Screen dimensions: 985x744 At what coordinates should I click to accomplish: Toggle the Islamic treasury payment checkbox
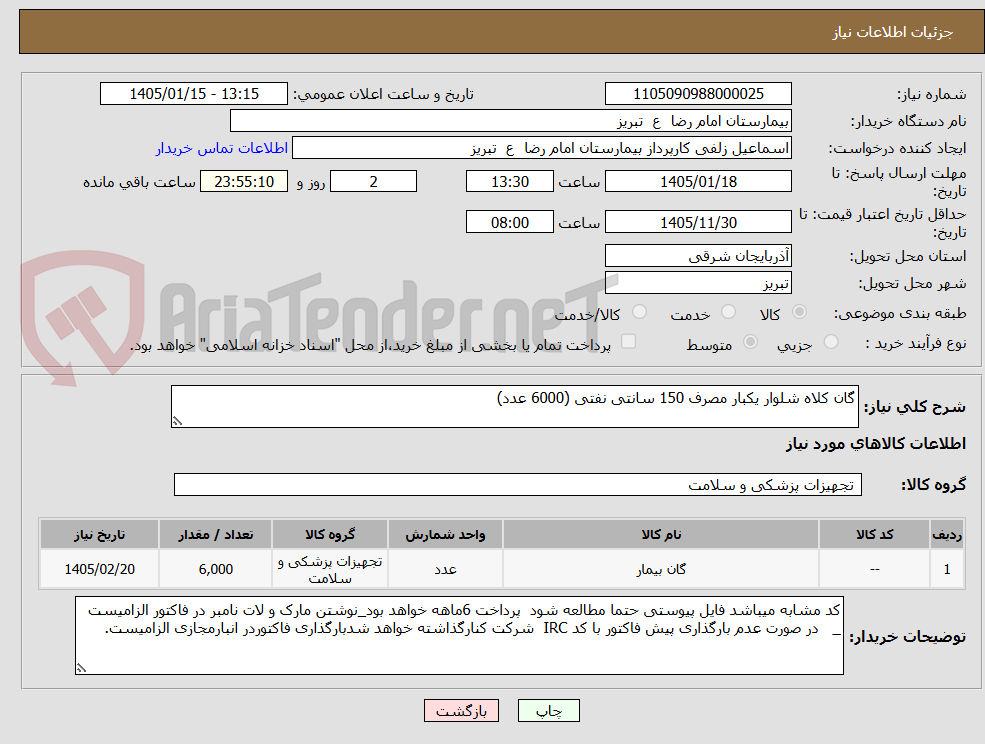(628, 341)
